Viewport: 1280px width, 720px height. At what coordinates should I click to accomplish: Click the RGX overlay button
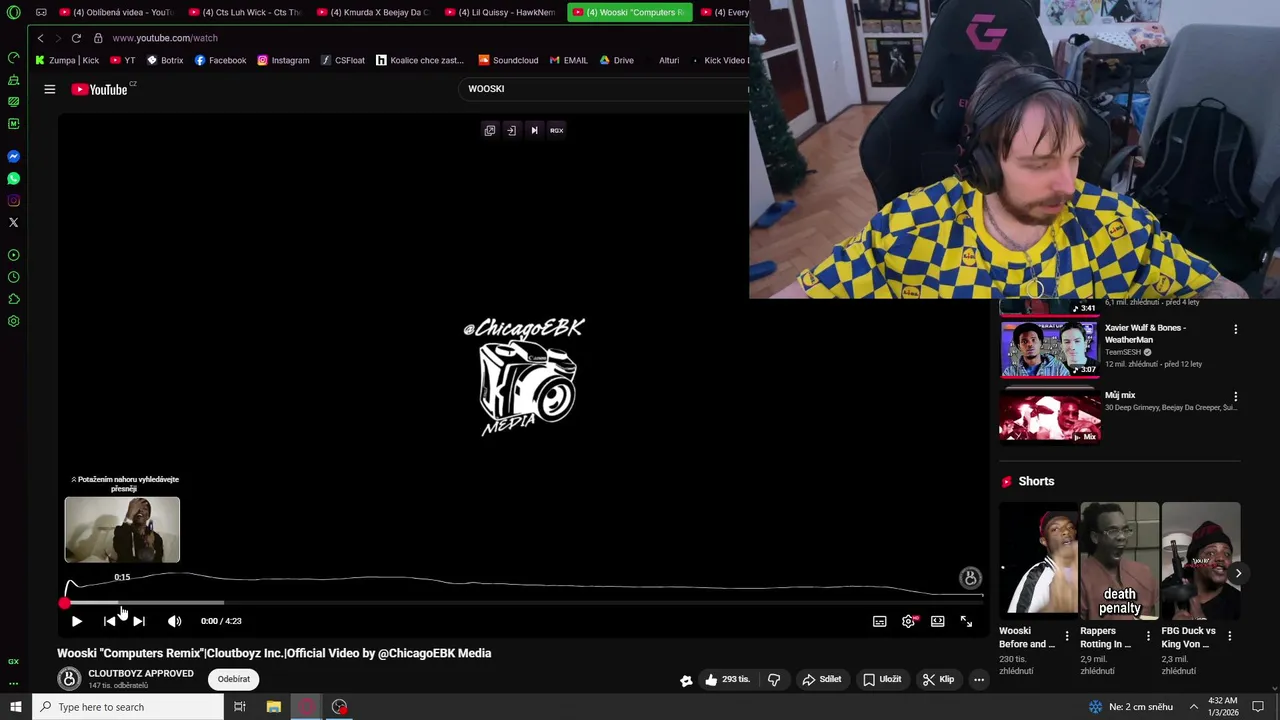click(x=557, y=130)
